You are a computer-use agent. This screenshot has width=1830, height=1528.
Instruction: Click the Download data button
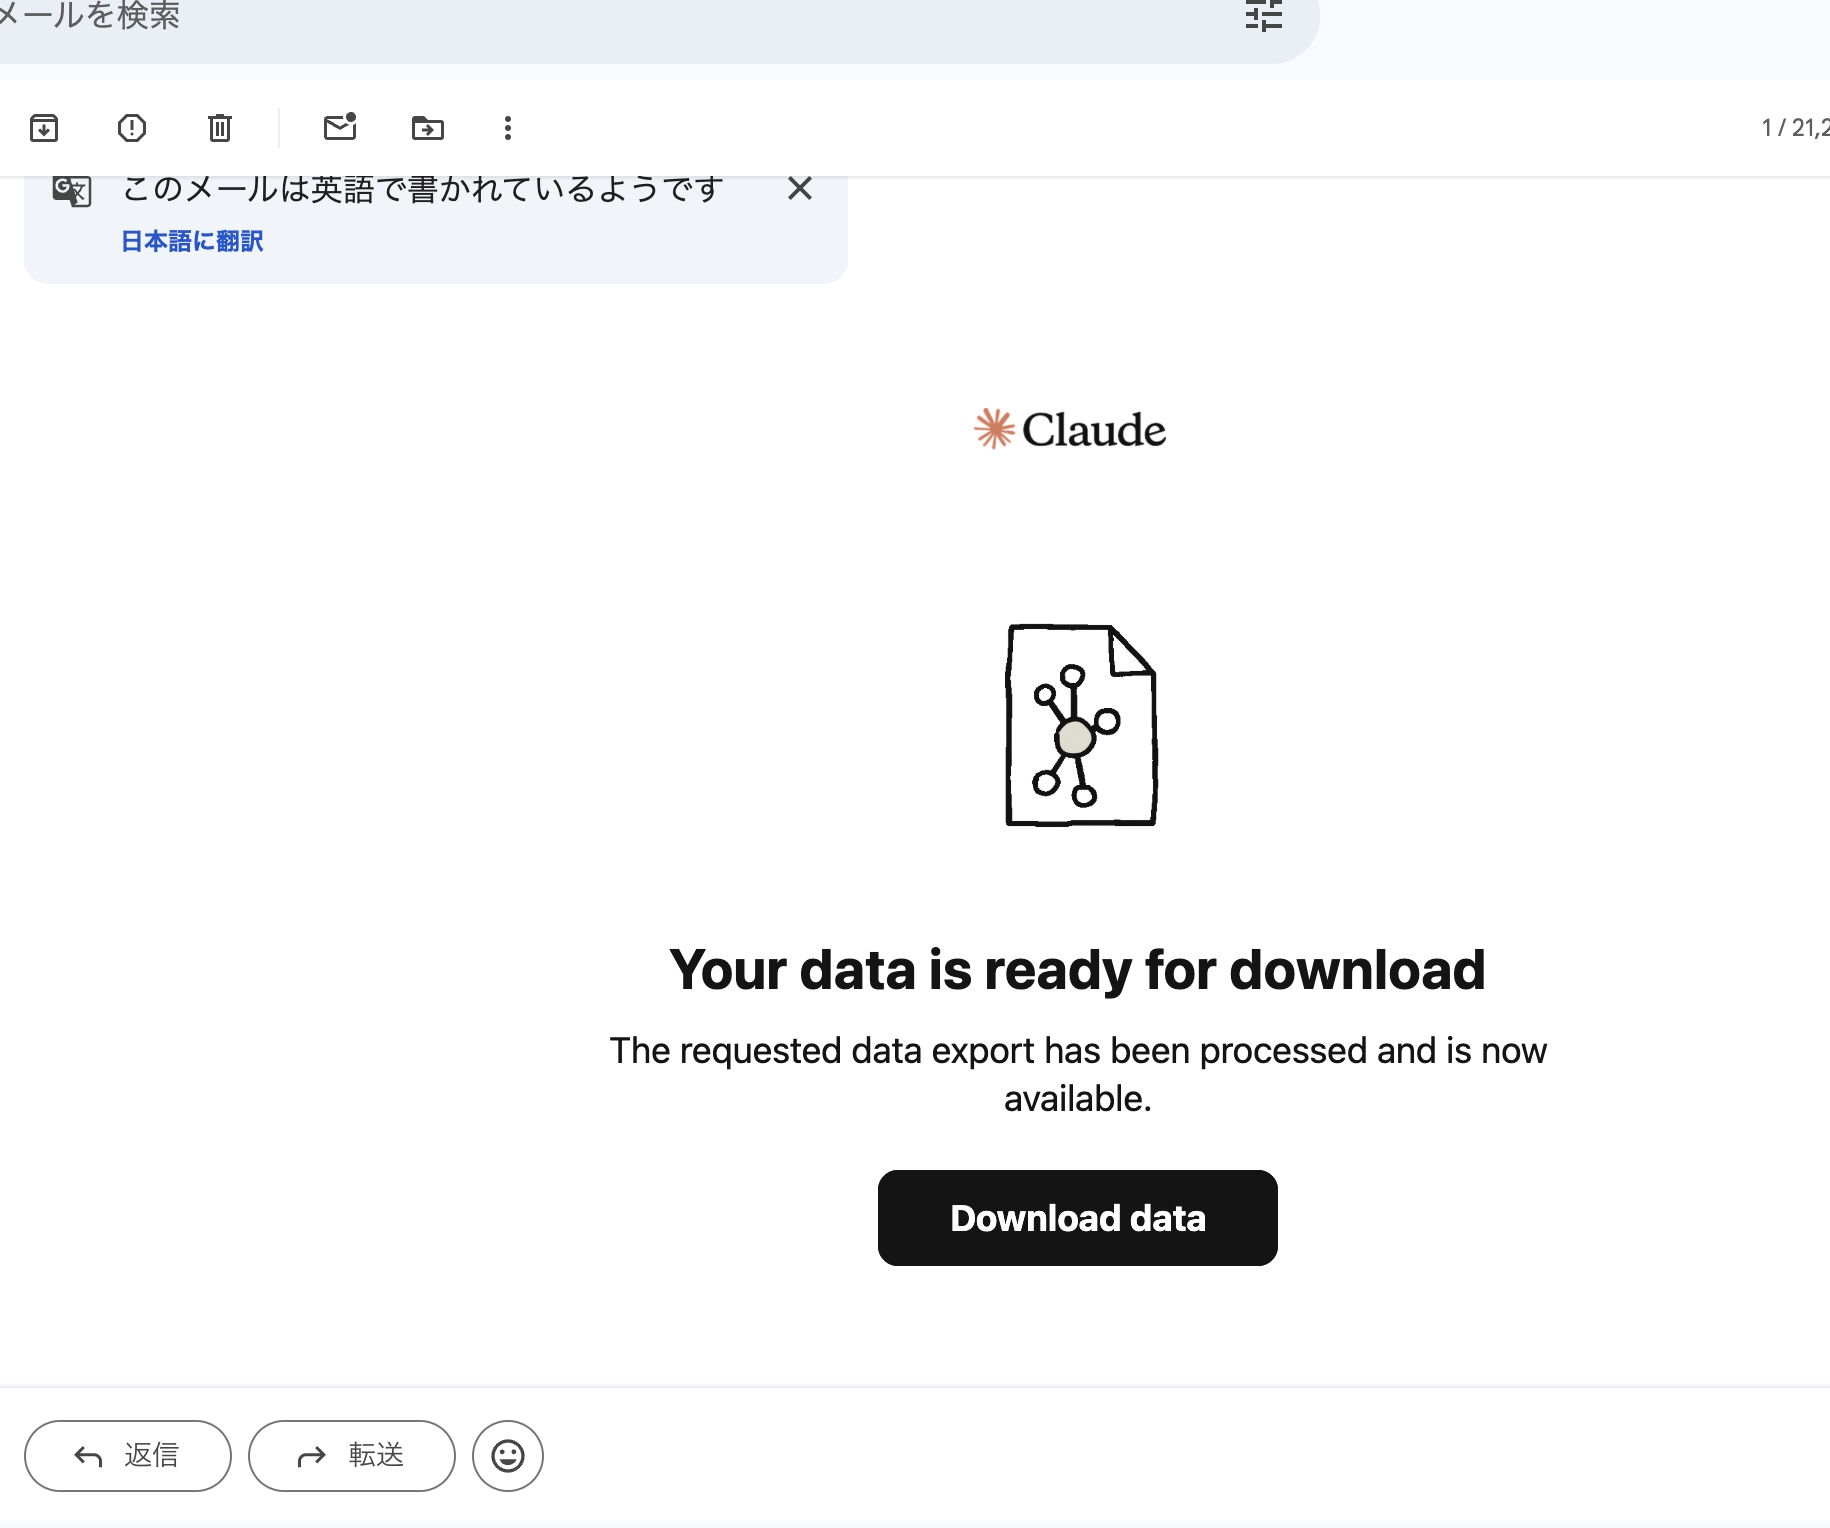[1078, 1218]
